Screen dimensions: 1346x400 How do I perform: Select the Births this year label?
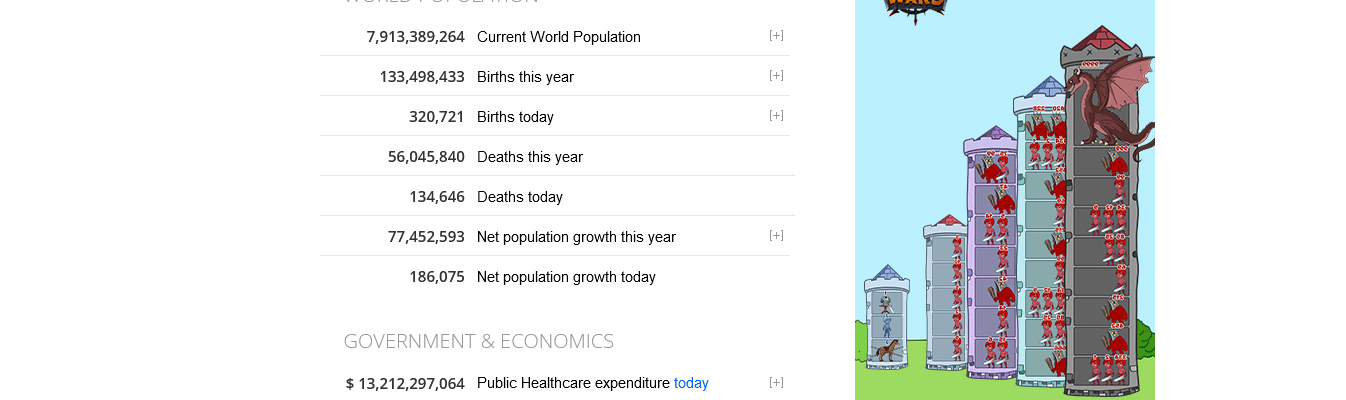click(x=525, y=77)
